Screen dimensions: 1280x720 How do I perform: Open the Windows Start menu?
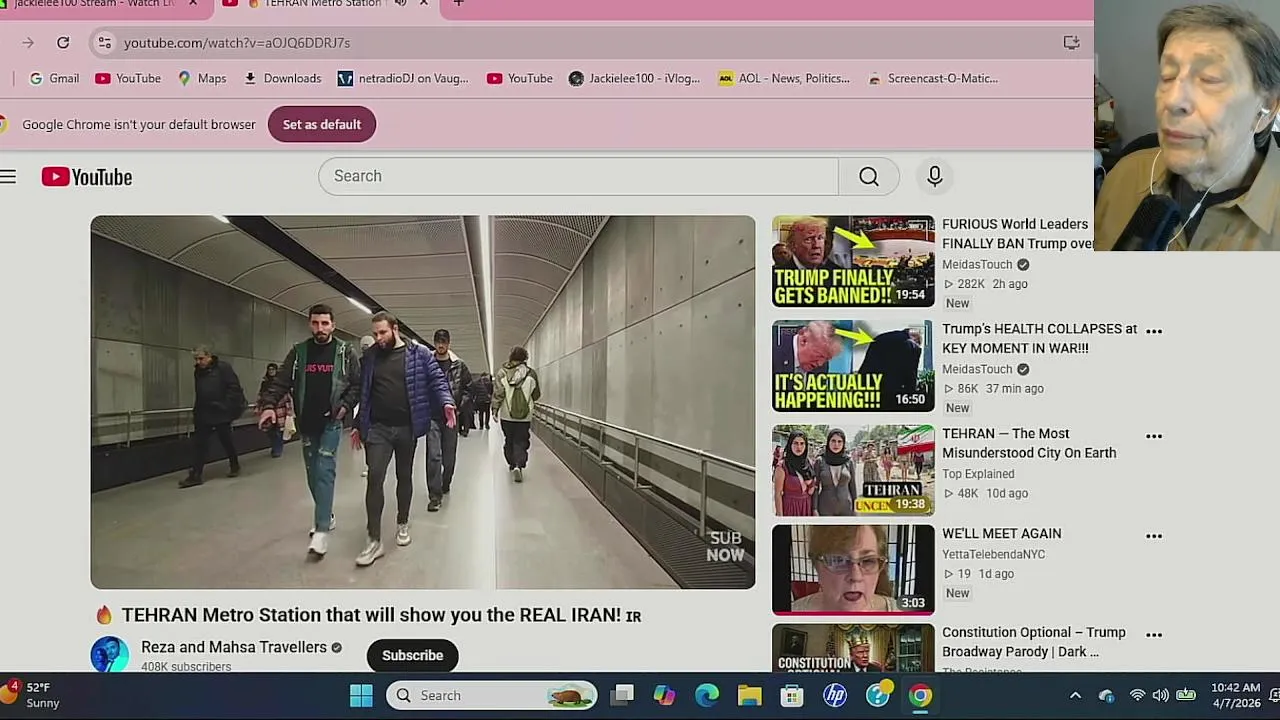tap(361, 695)
